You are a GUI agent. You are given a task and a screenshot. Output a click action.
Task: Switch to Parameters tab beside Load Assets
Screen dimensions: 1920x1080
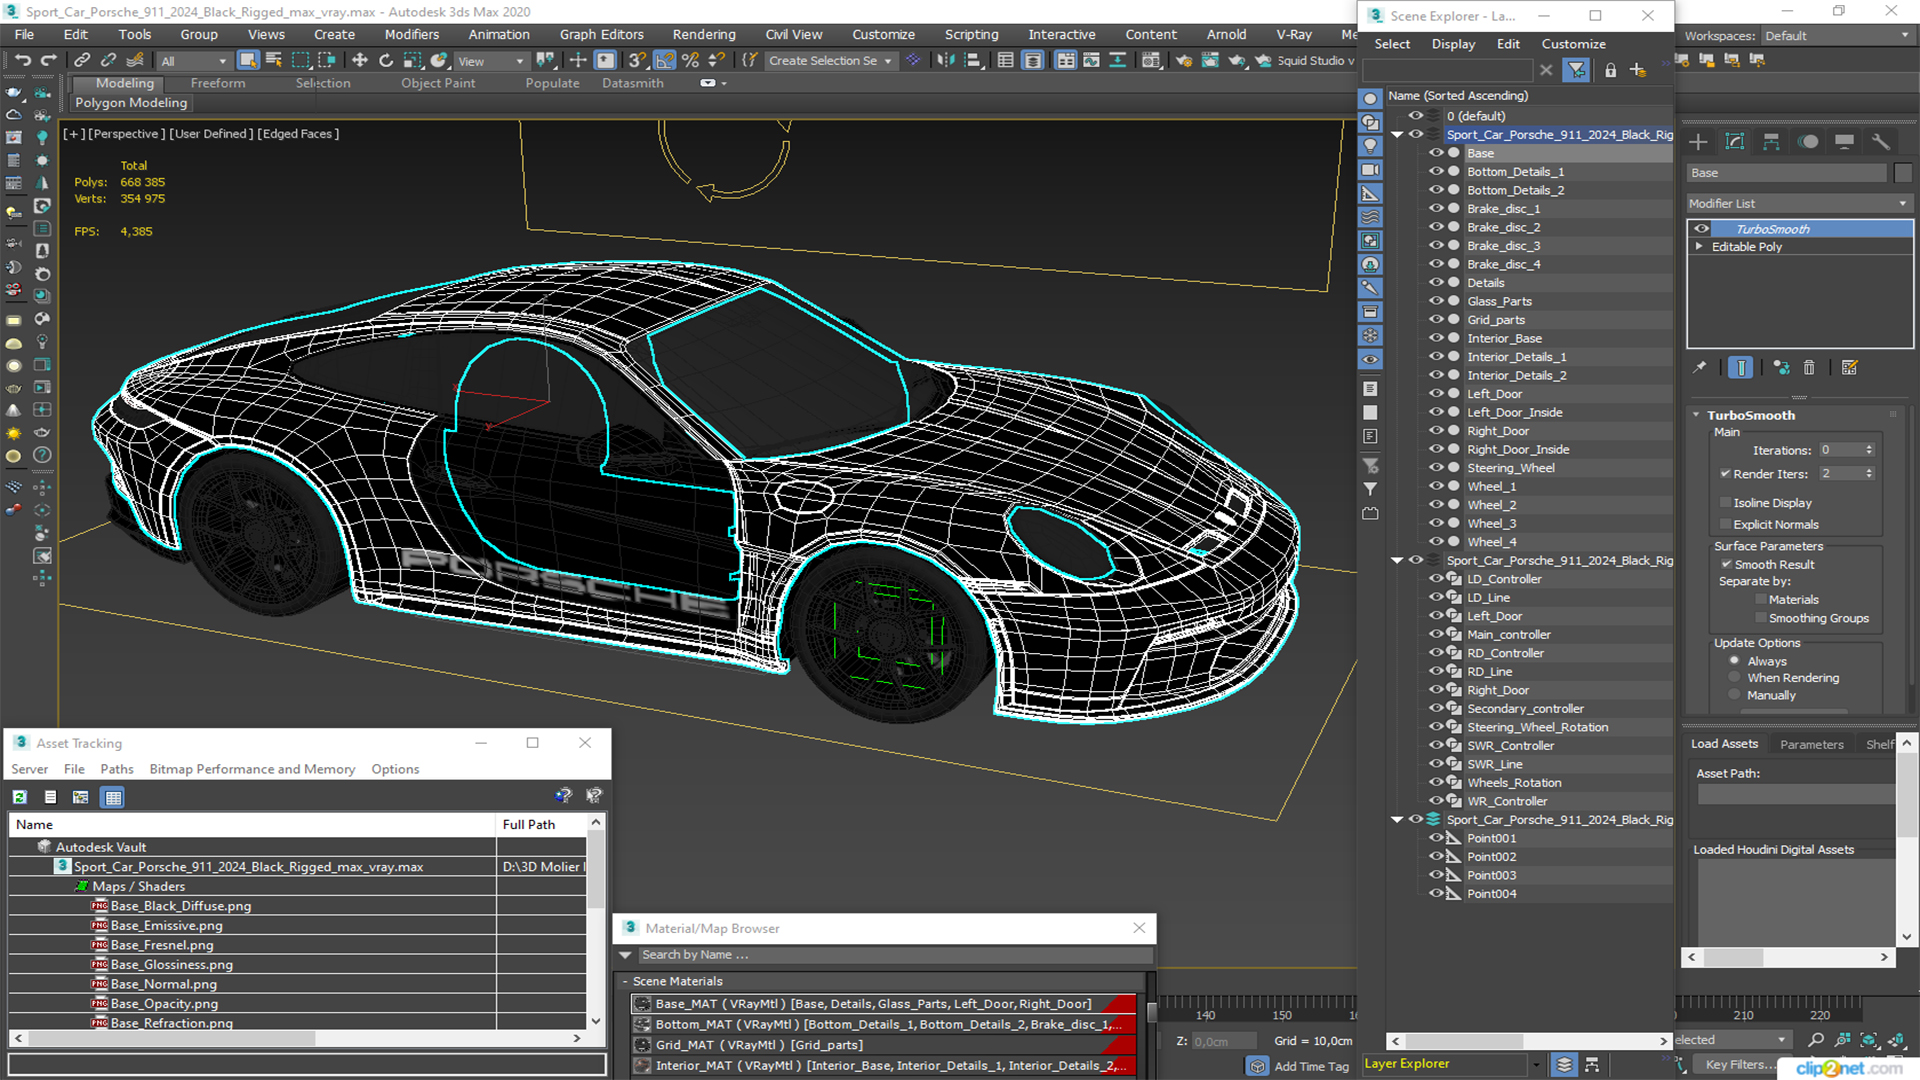[x=1811, y=744]
